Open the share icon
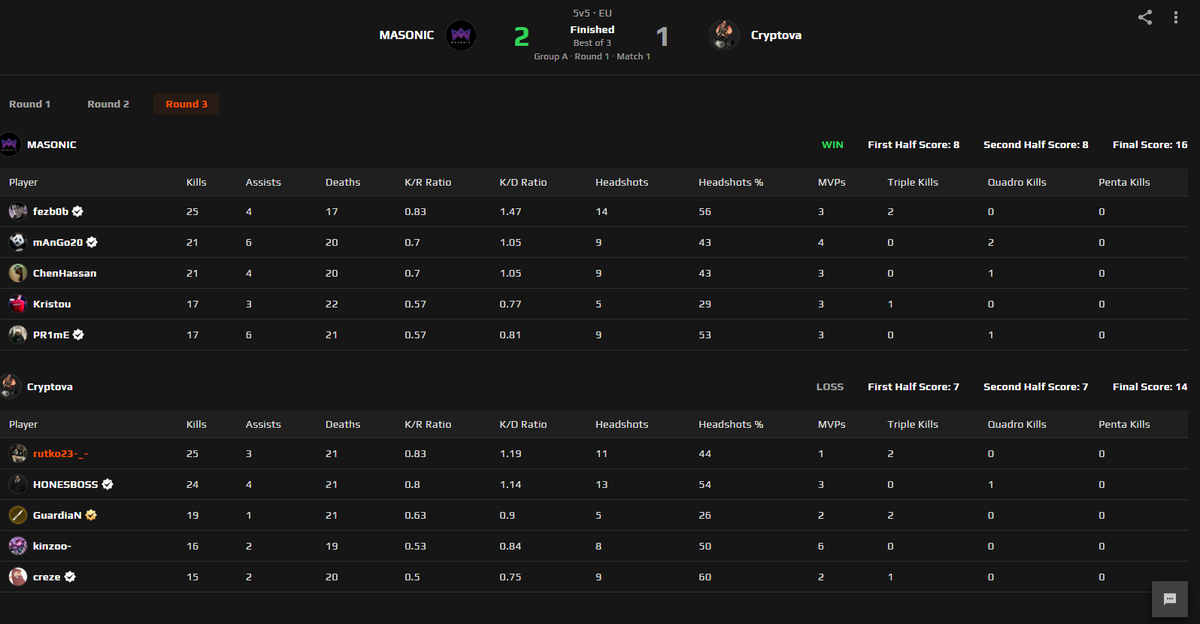 pos(1145,17)
